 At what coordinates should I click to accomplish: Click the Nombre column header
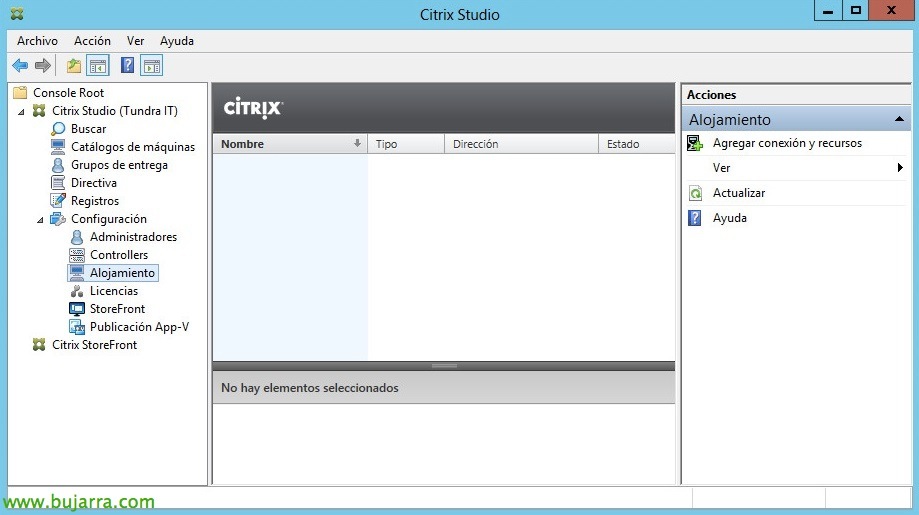pos(290,144)
